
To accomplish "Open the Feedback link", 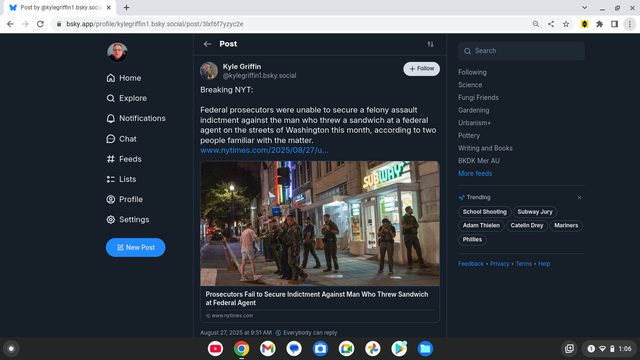I will click(x=471, y=264).
